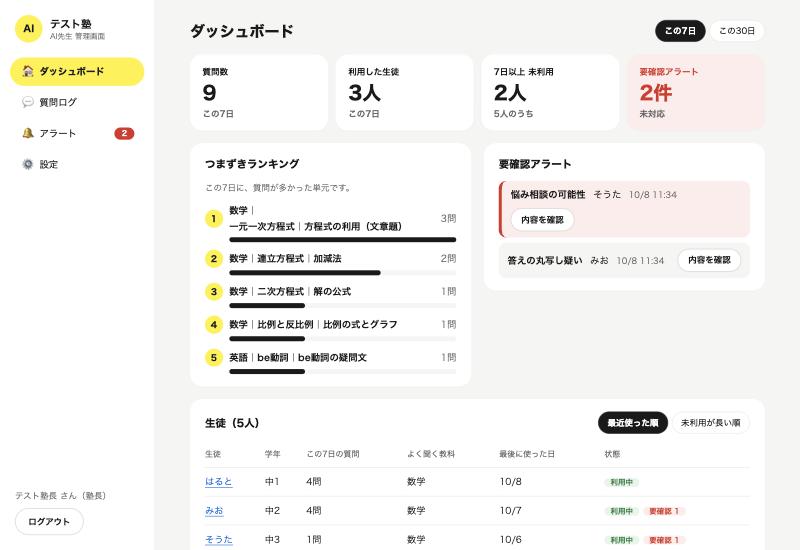Click the 答えの丸写し疑い alert title
Viewport: 800px width, 550px height.
(x=544, y=261)
